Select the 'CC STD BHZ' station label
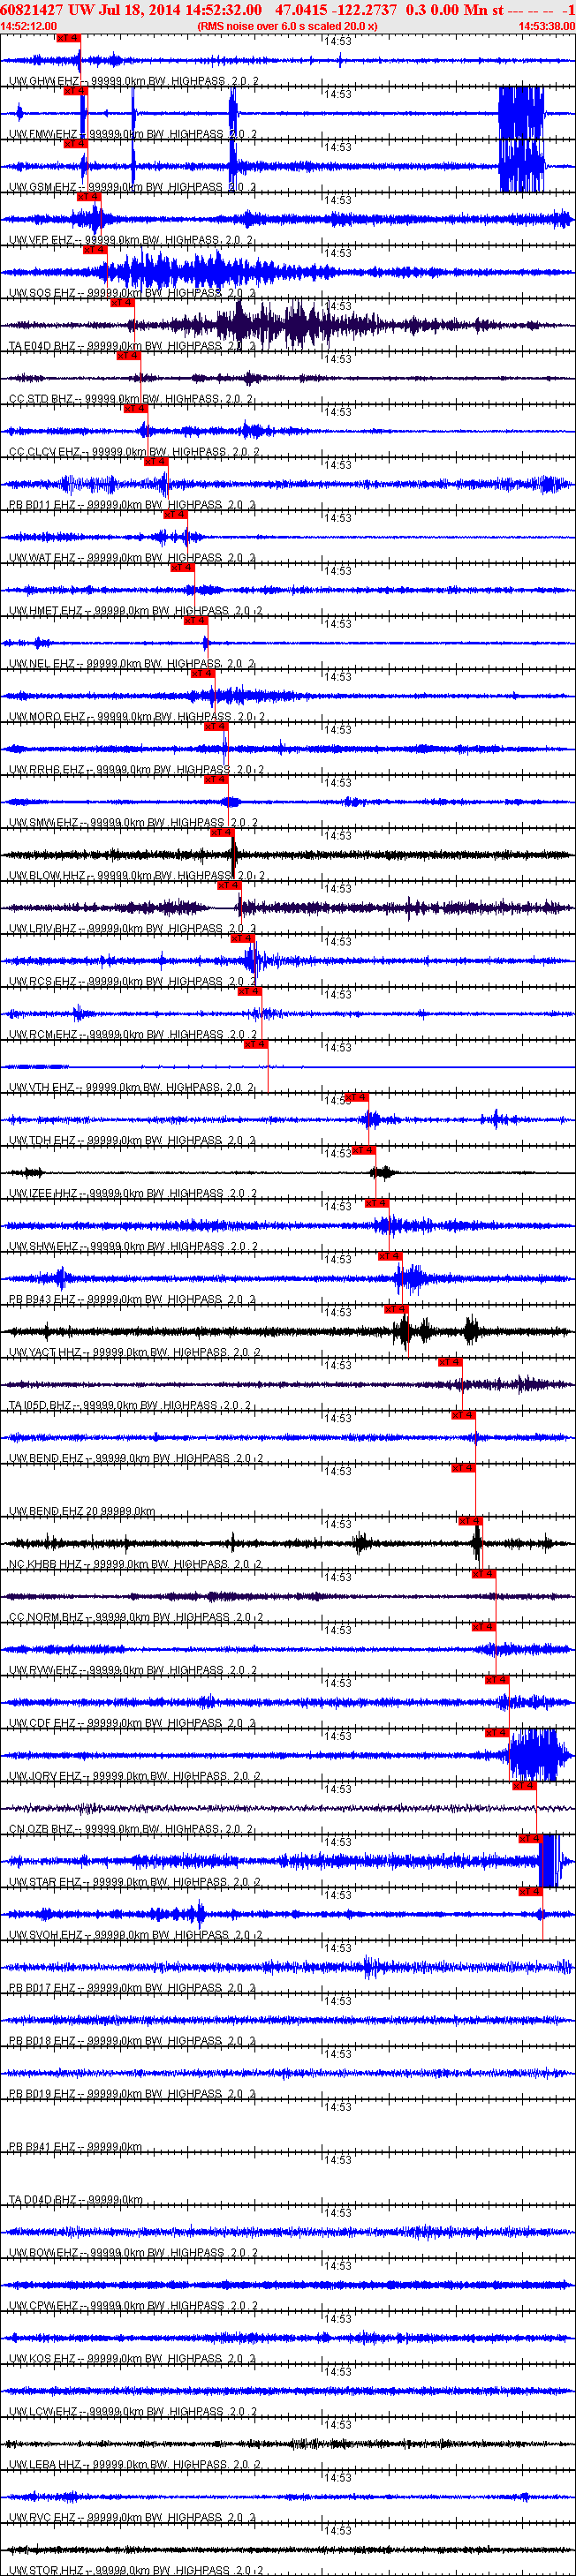This screenshot has width=576, height=2576. [42, 399]
